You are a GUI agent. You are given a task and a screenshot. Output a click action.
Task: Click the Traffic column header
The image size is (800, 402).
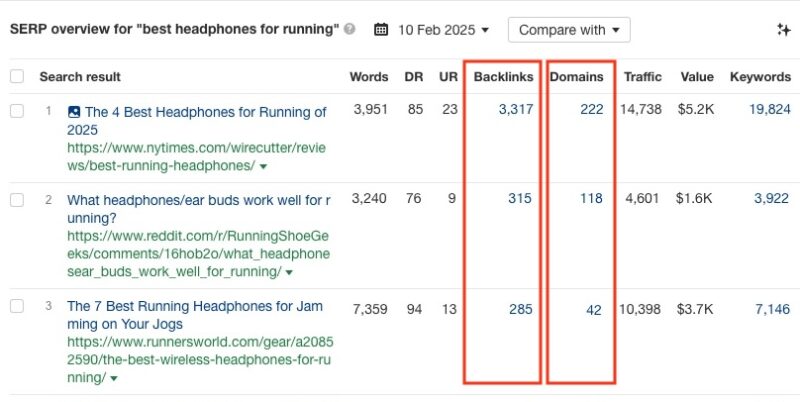[x=643, y=77]
